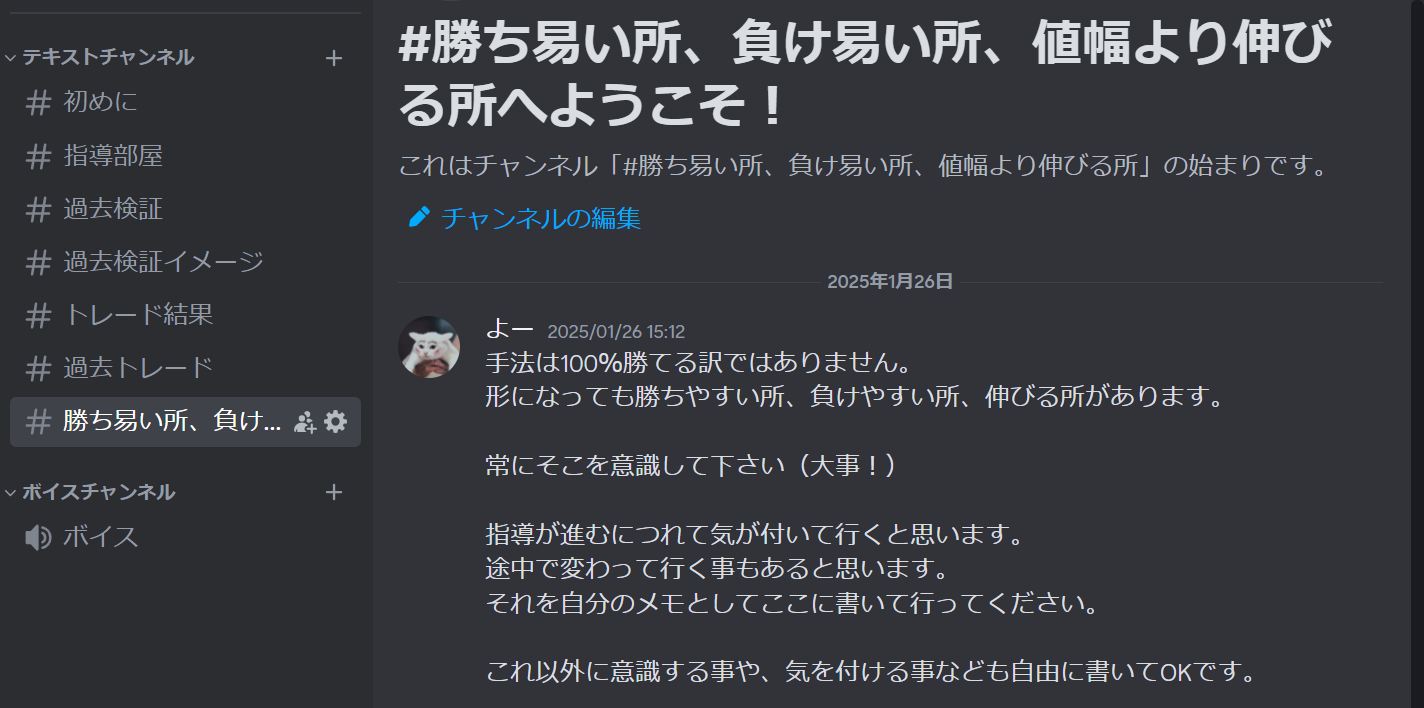Open the 過去検証 channel
Screen dimensions: 1424x708
click(x=185, y=209)
